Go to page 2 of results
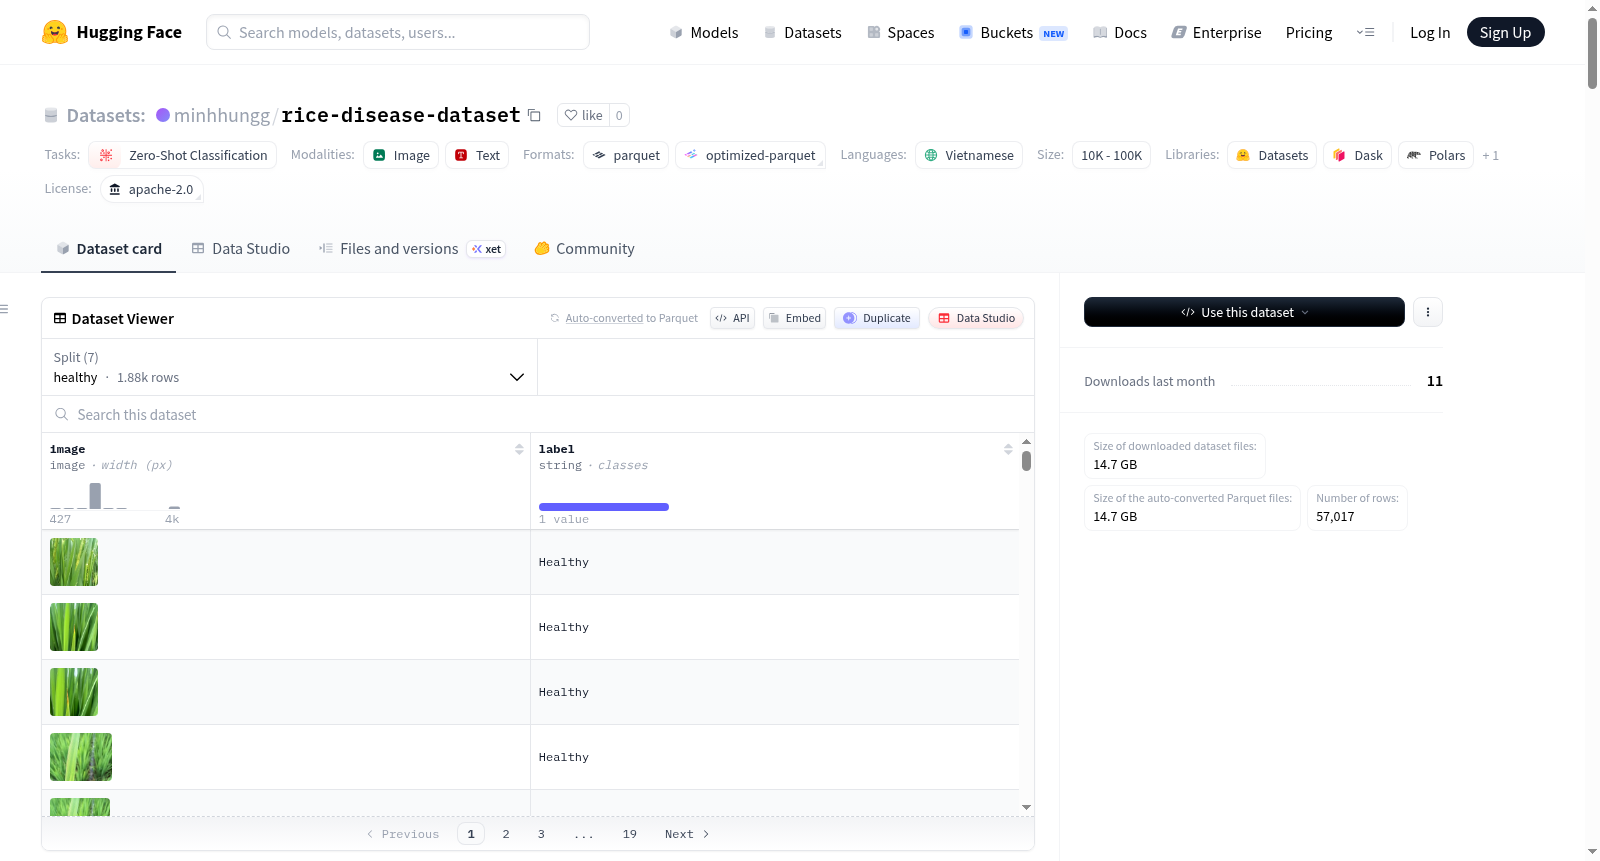 click(506, 834)
